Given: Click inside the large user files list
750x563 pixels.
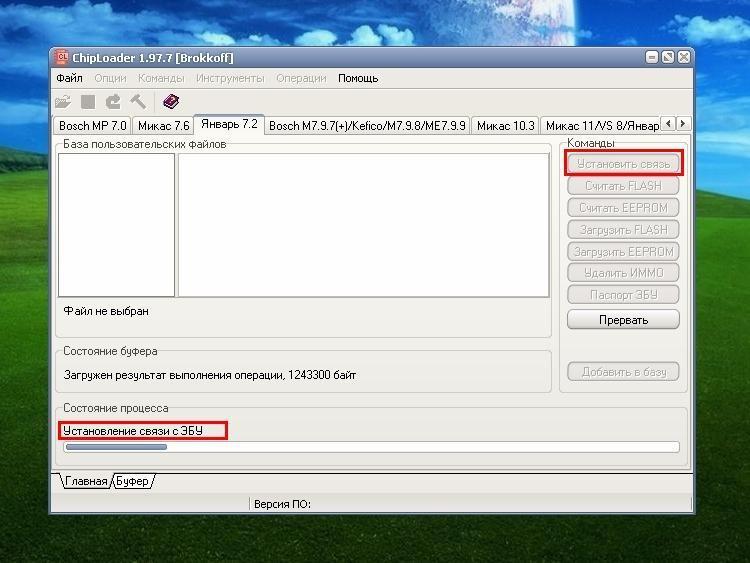Looking at the screenshot, I should click(x=363, y=225).
